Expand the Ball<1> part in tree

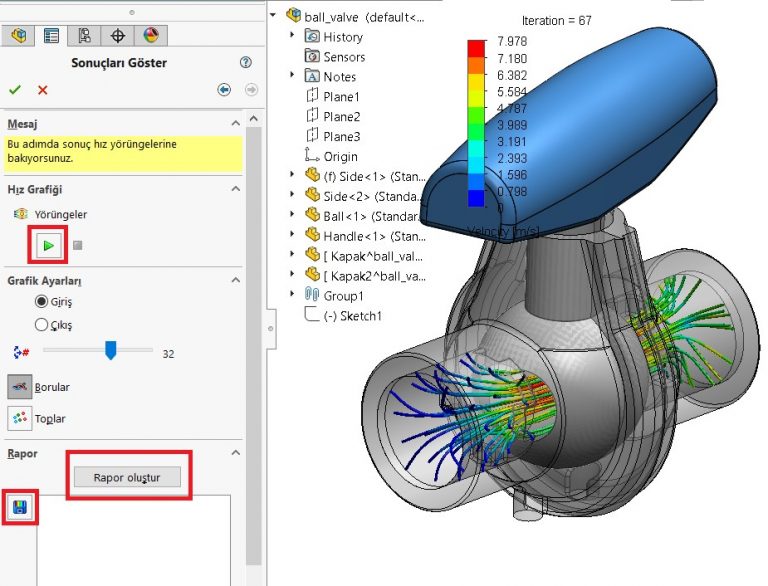(x=292, y=215)
